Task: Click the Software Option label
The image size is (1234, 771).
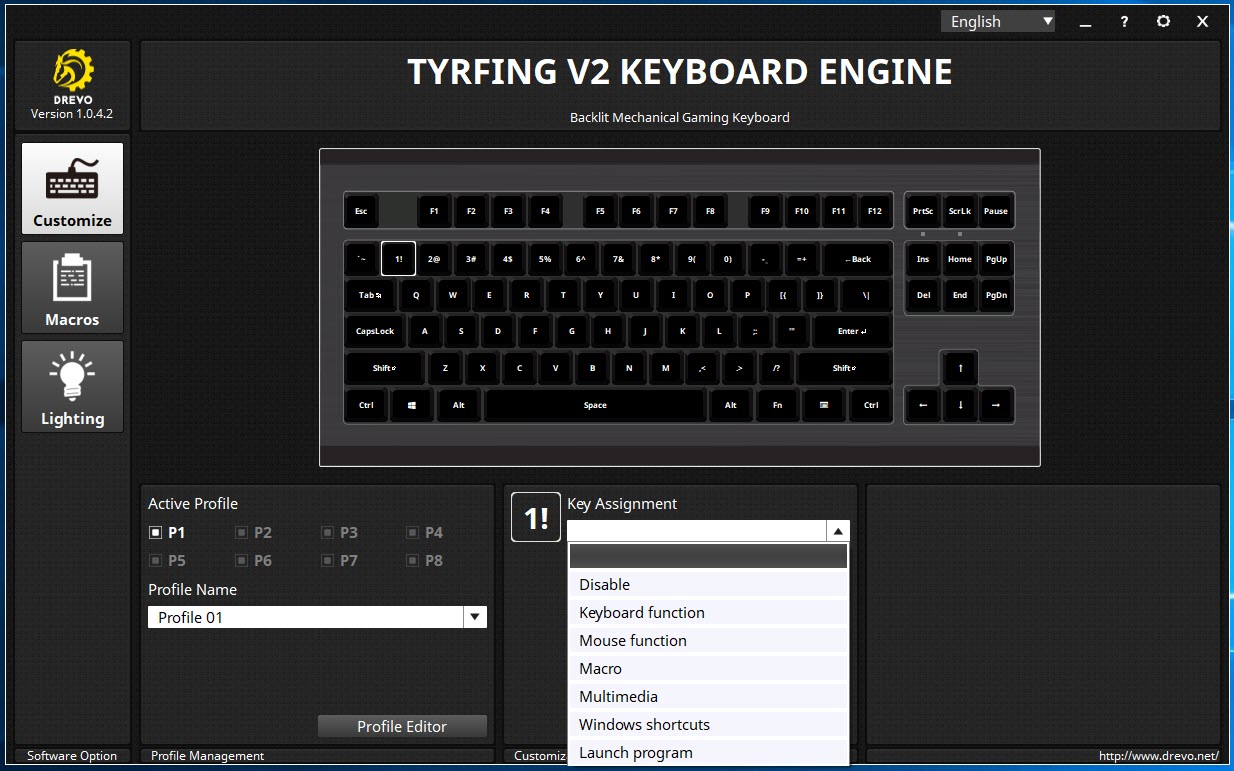Action: pos(72,756)
